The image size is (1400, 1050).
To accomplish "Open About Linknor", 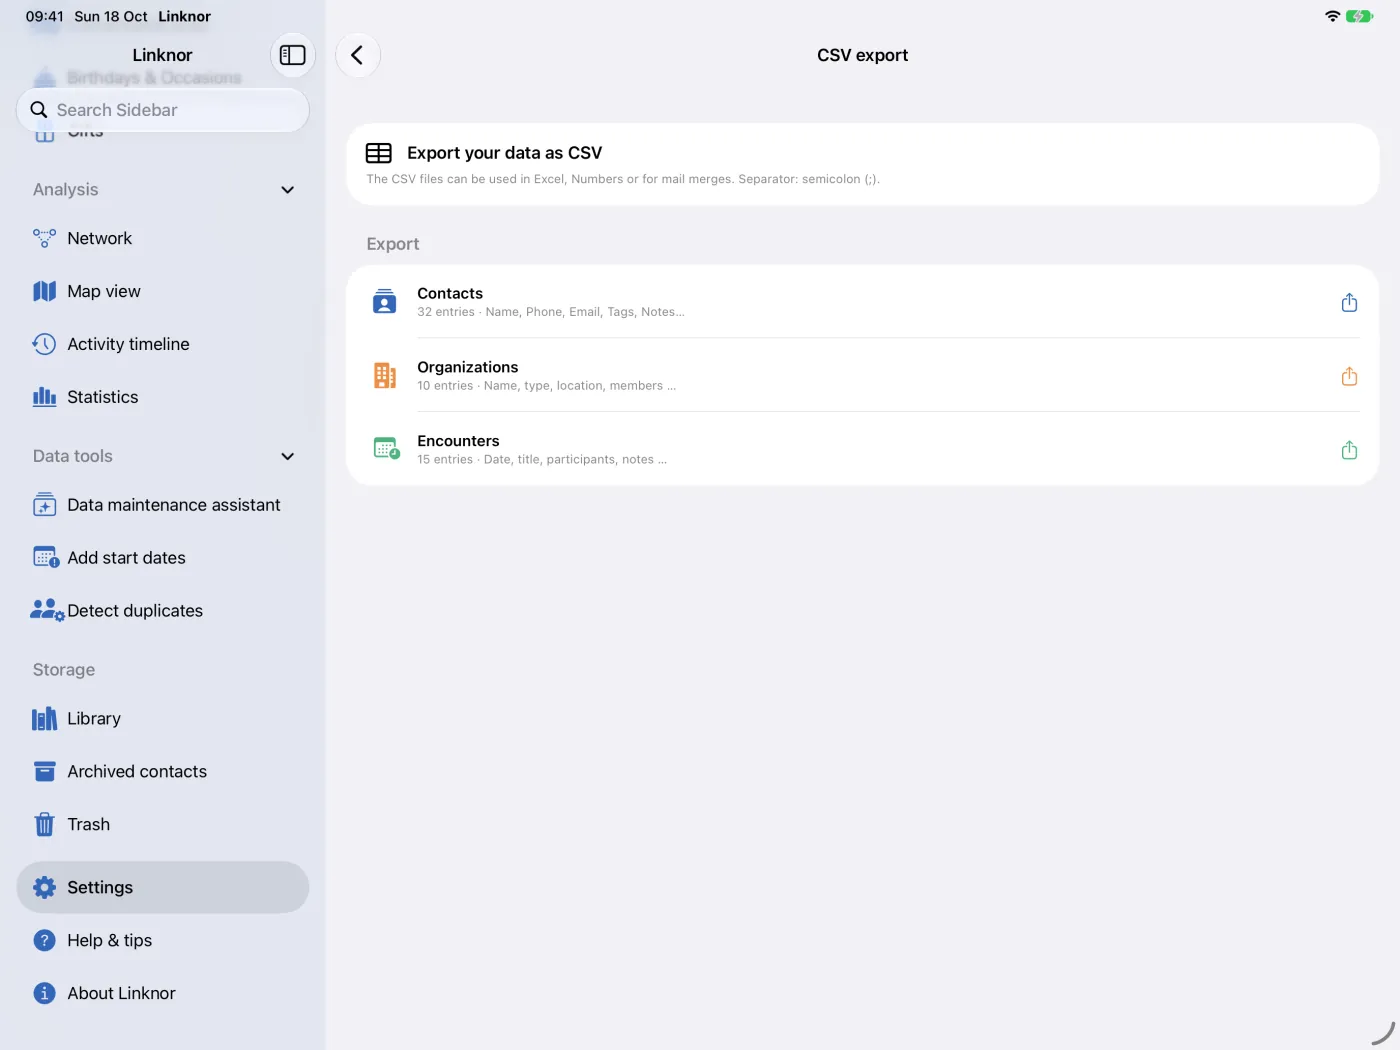I will (x=163, y=993).
